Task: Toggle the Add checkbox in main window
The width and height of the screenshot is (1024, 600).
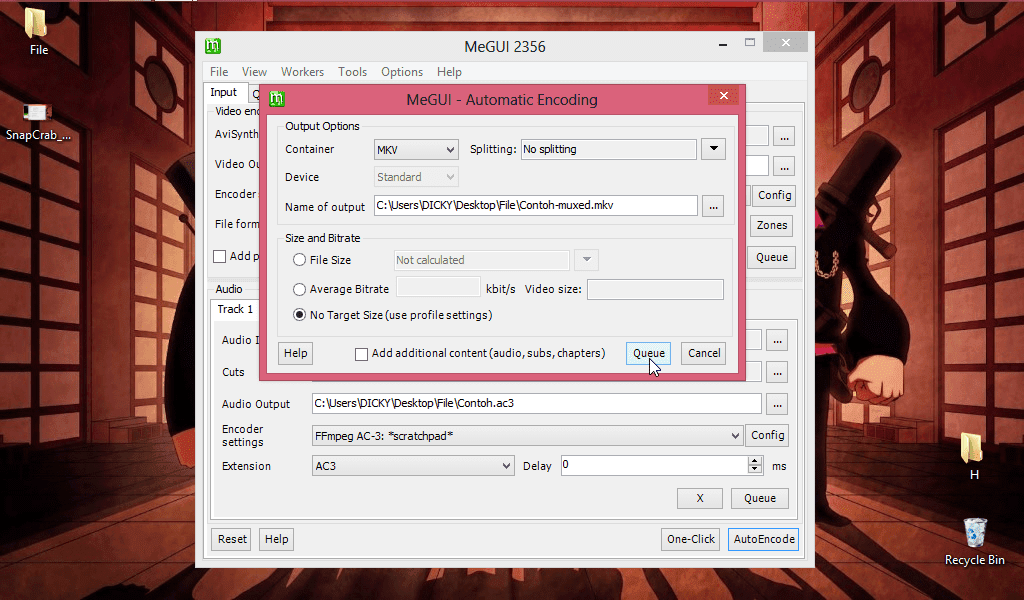Action: pyautogui.click(x=220, y=257)
